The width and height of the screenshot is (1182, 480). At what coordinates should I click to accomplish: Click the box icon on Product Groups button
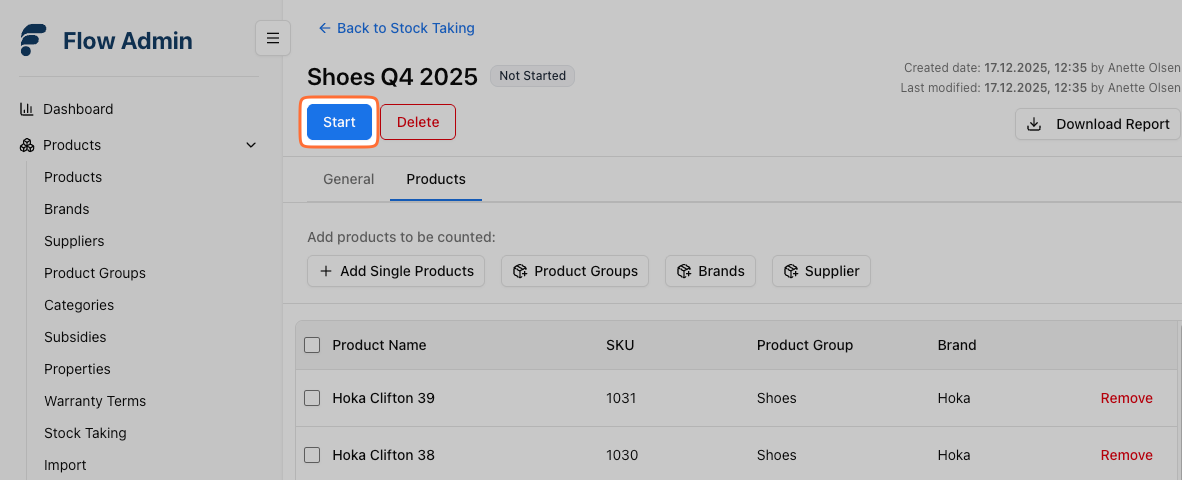[520, 271]
